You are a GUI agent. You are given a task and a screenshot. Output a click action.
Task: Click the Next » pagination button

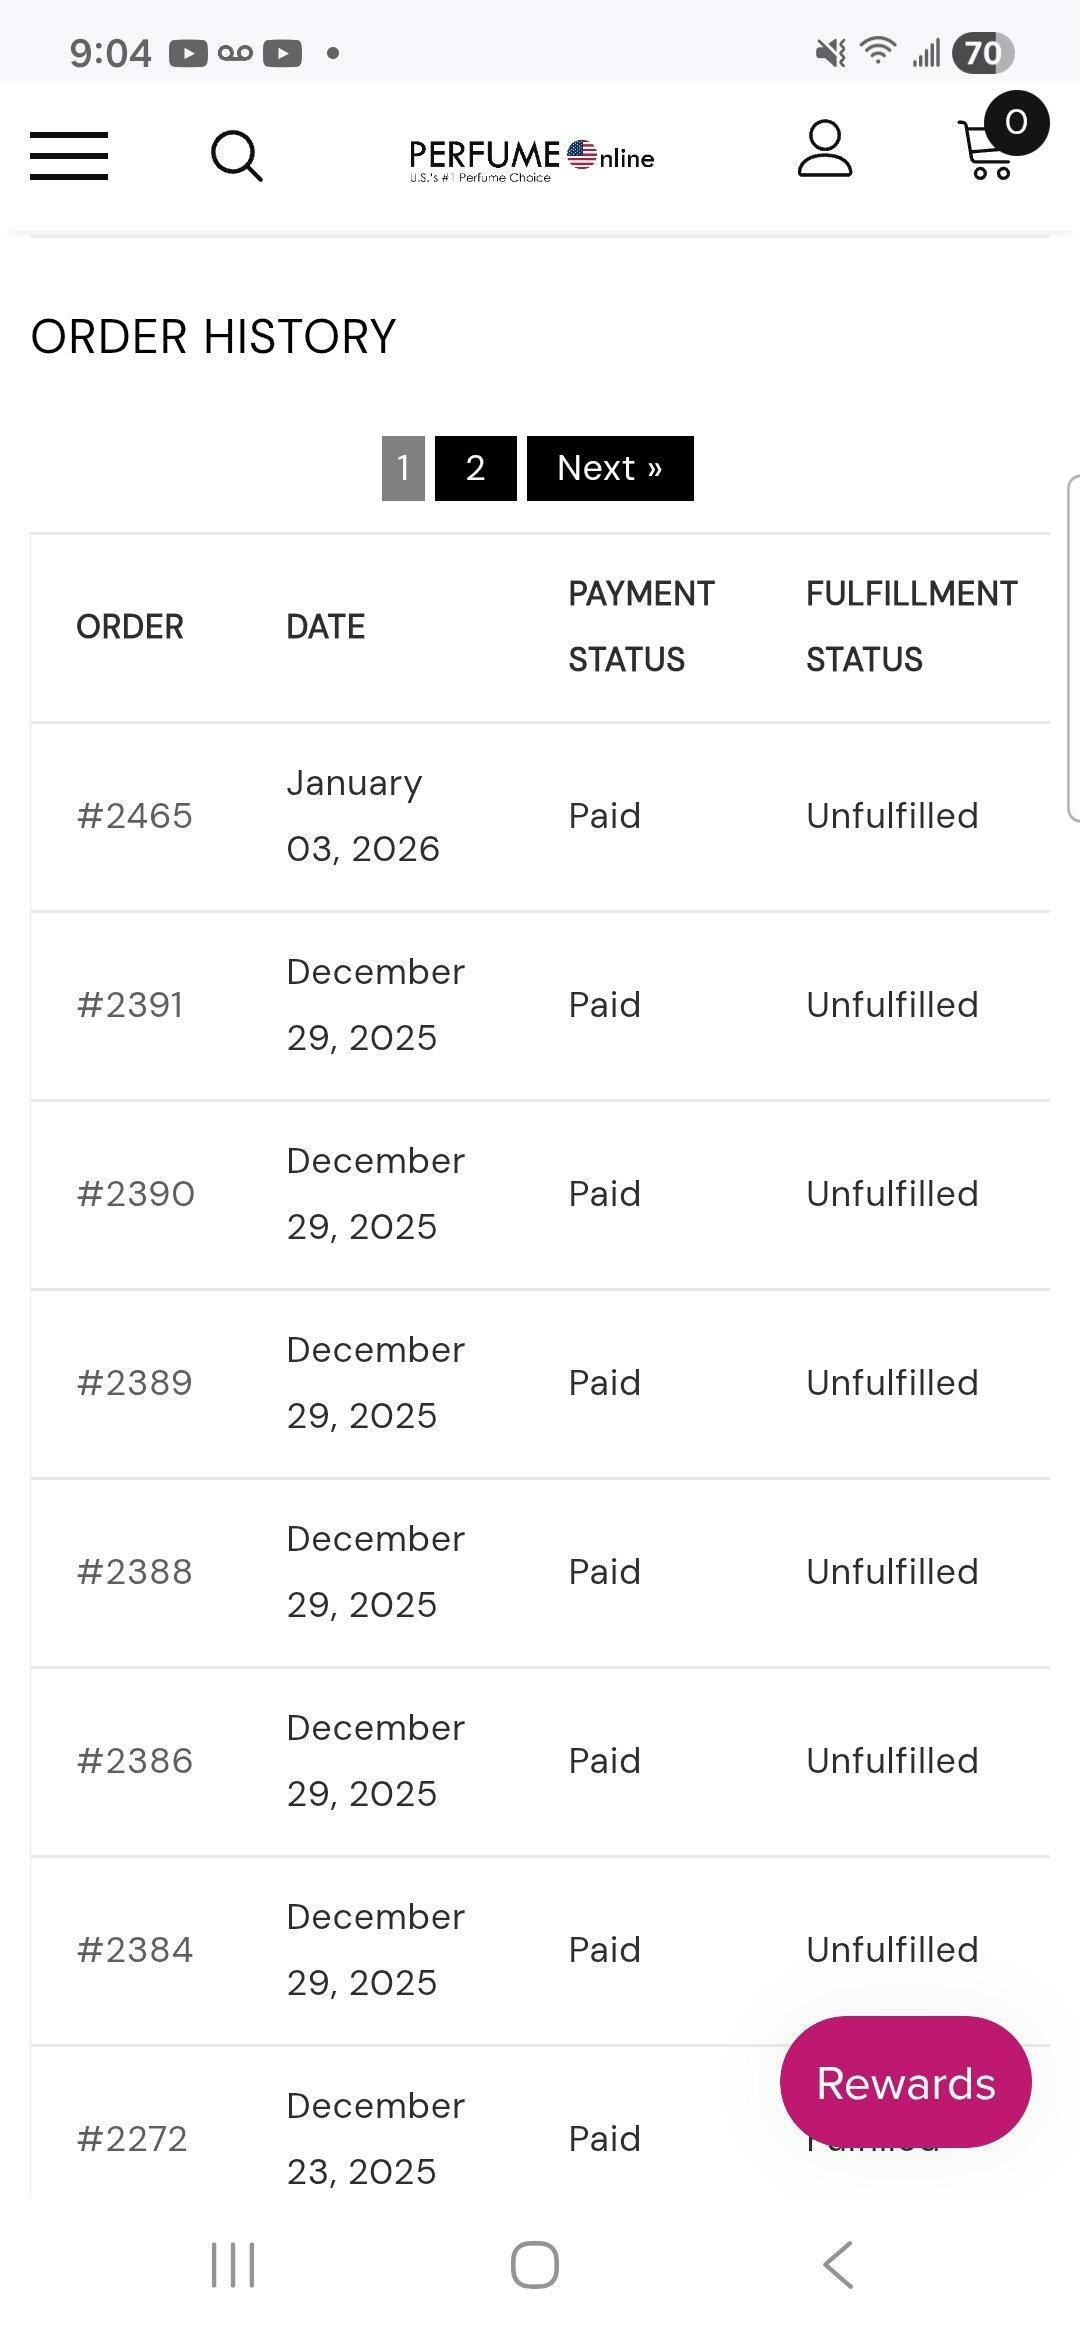coord(610,468)
